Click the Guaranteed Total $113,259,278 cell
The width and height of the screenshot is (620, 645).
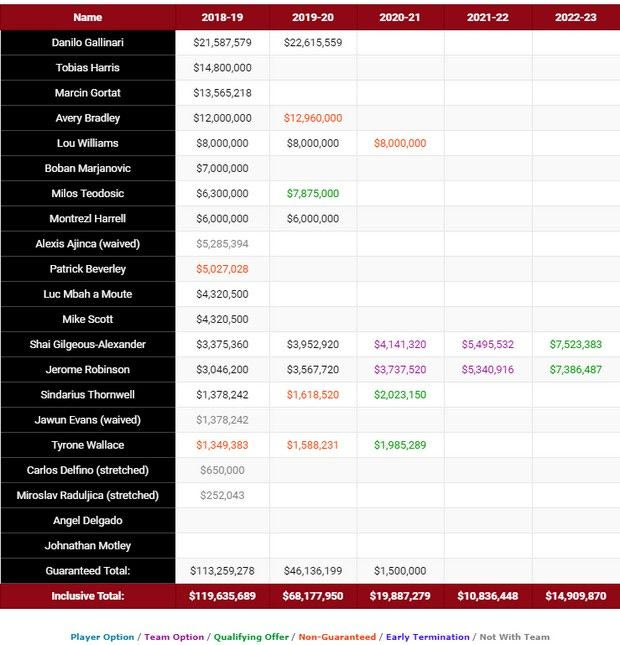(221, 571)
